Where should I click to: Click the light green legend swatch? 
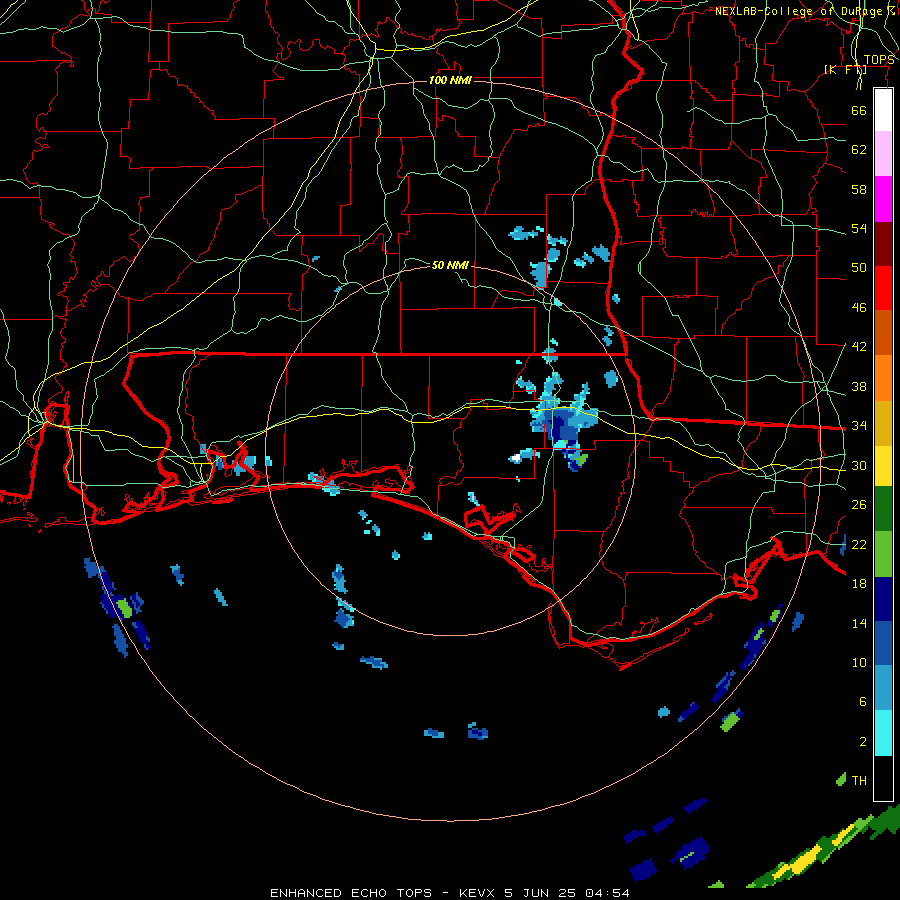click(883, 554)
